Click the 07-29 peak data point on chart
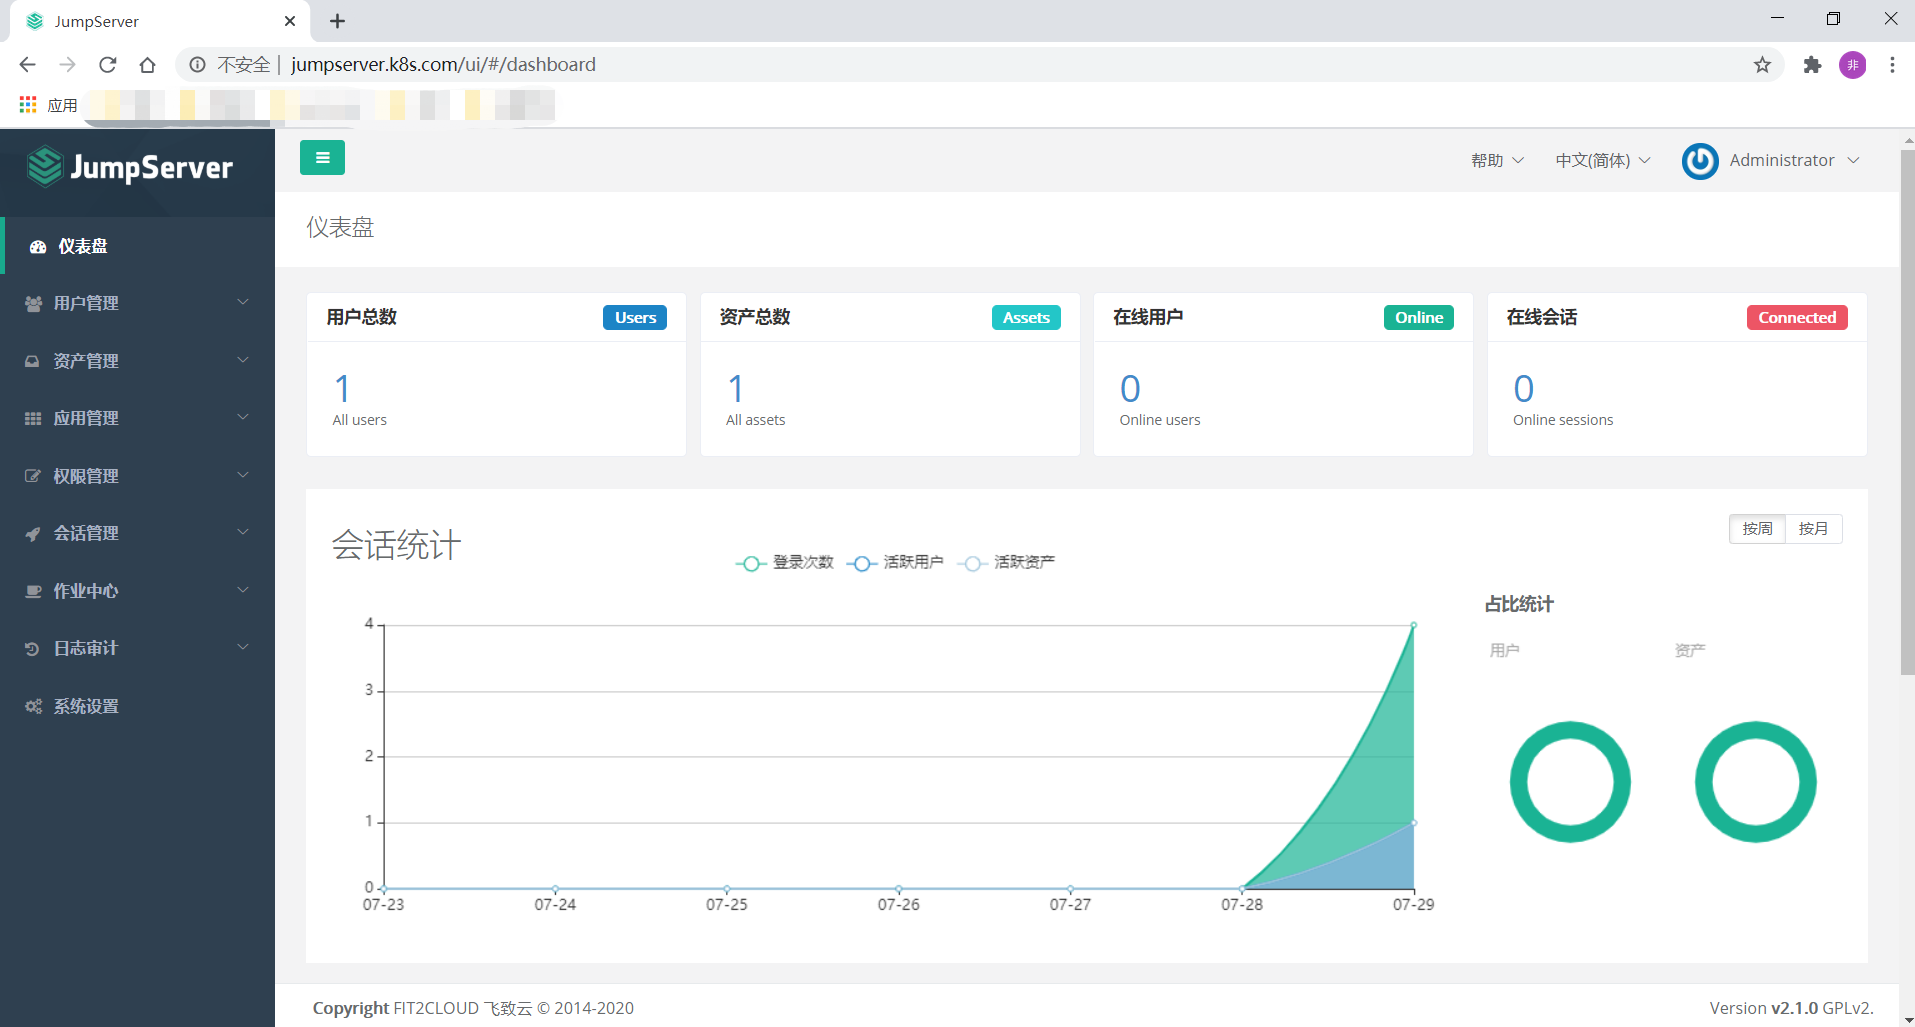The image size is (1915, 1027). [x=1413, y=625]
